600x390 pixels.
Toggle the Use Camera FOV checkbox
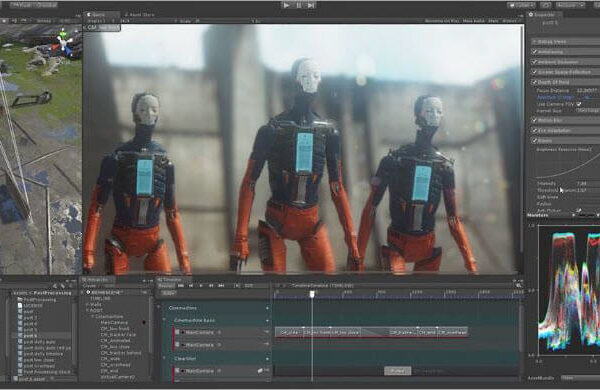coord(579,104)
